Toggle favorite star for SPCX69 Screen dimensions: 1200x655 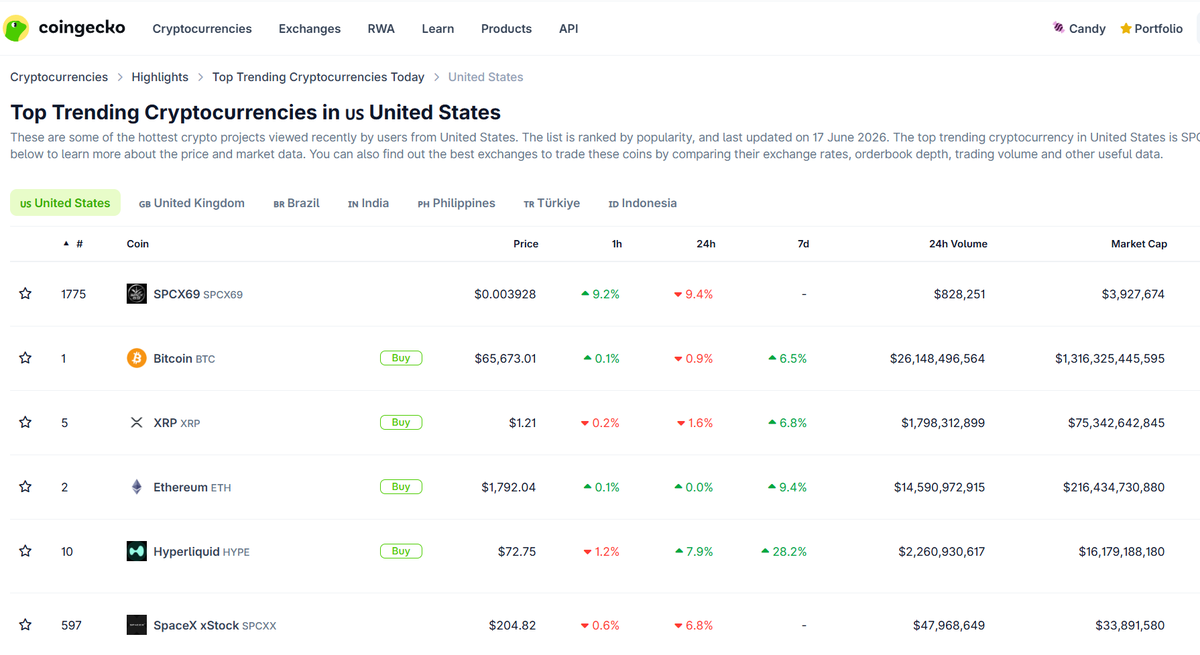[x=25, y=294]
